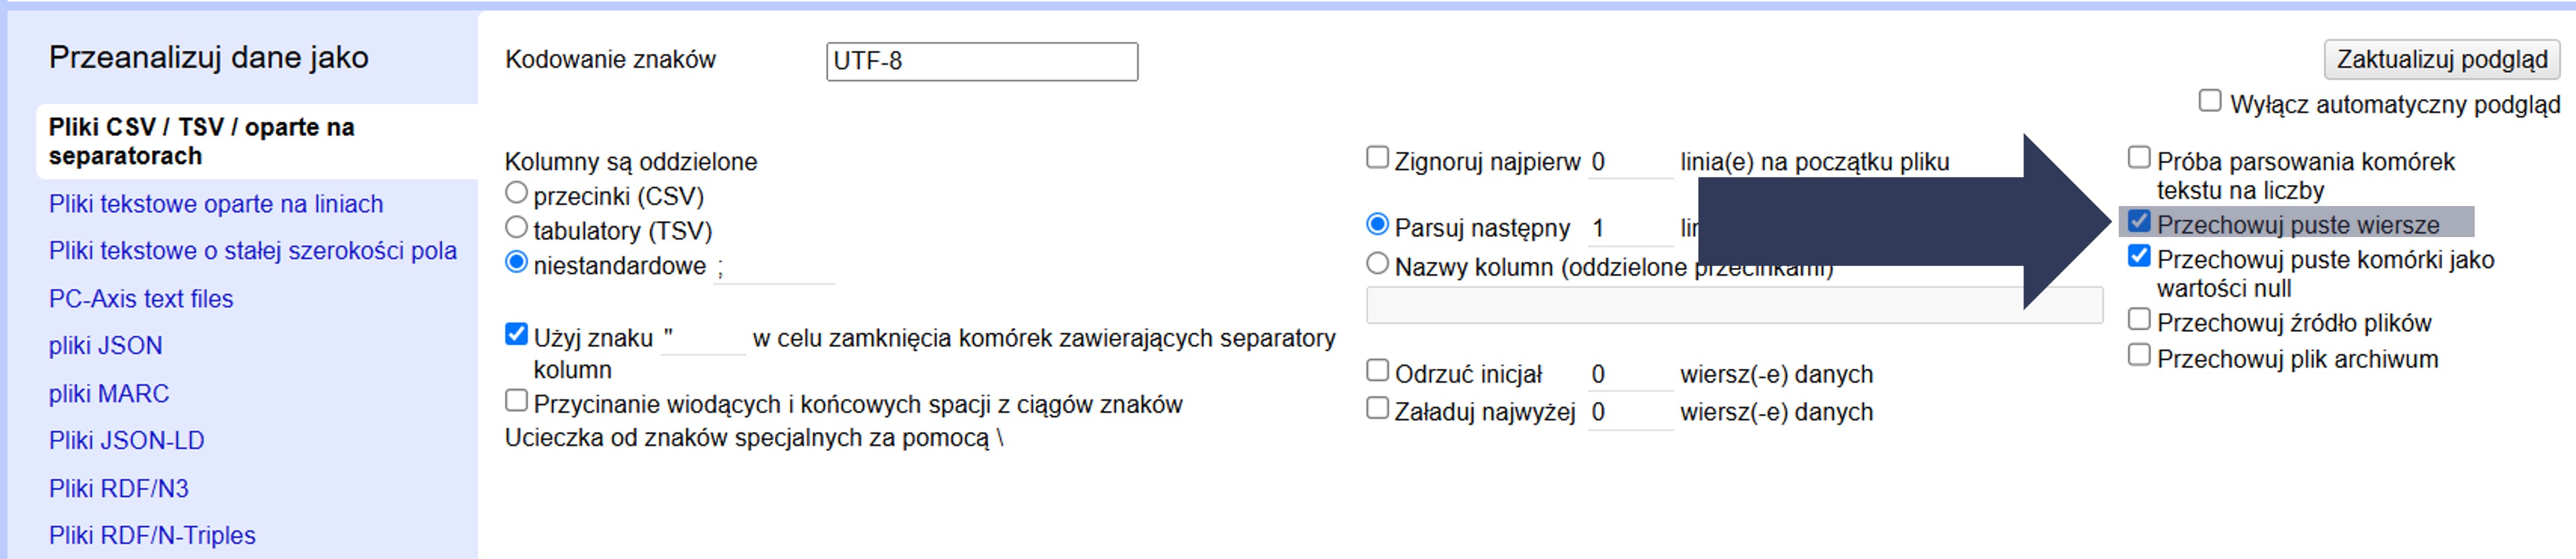Select przecinki (CSV) radio option

(516, 193)
